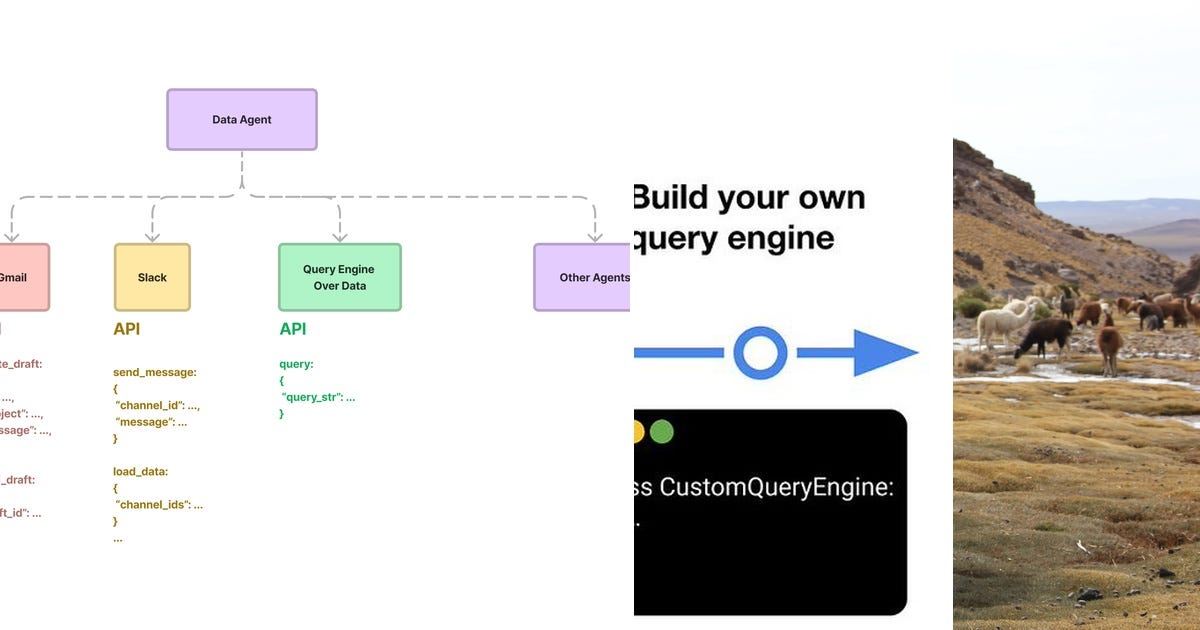Switch to the Slack API tab
This screenshot has height=630, width=1200.
coord(125,328)
